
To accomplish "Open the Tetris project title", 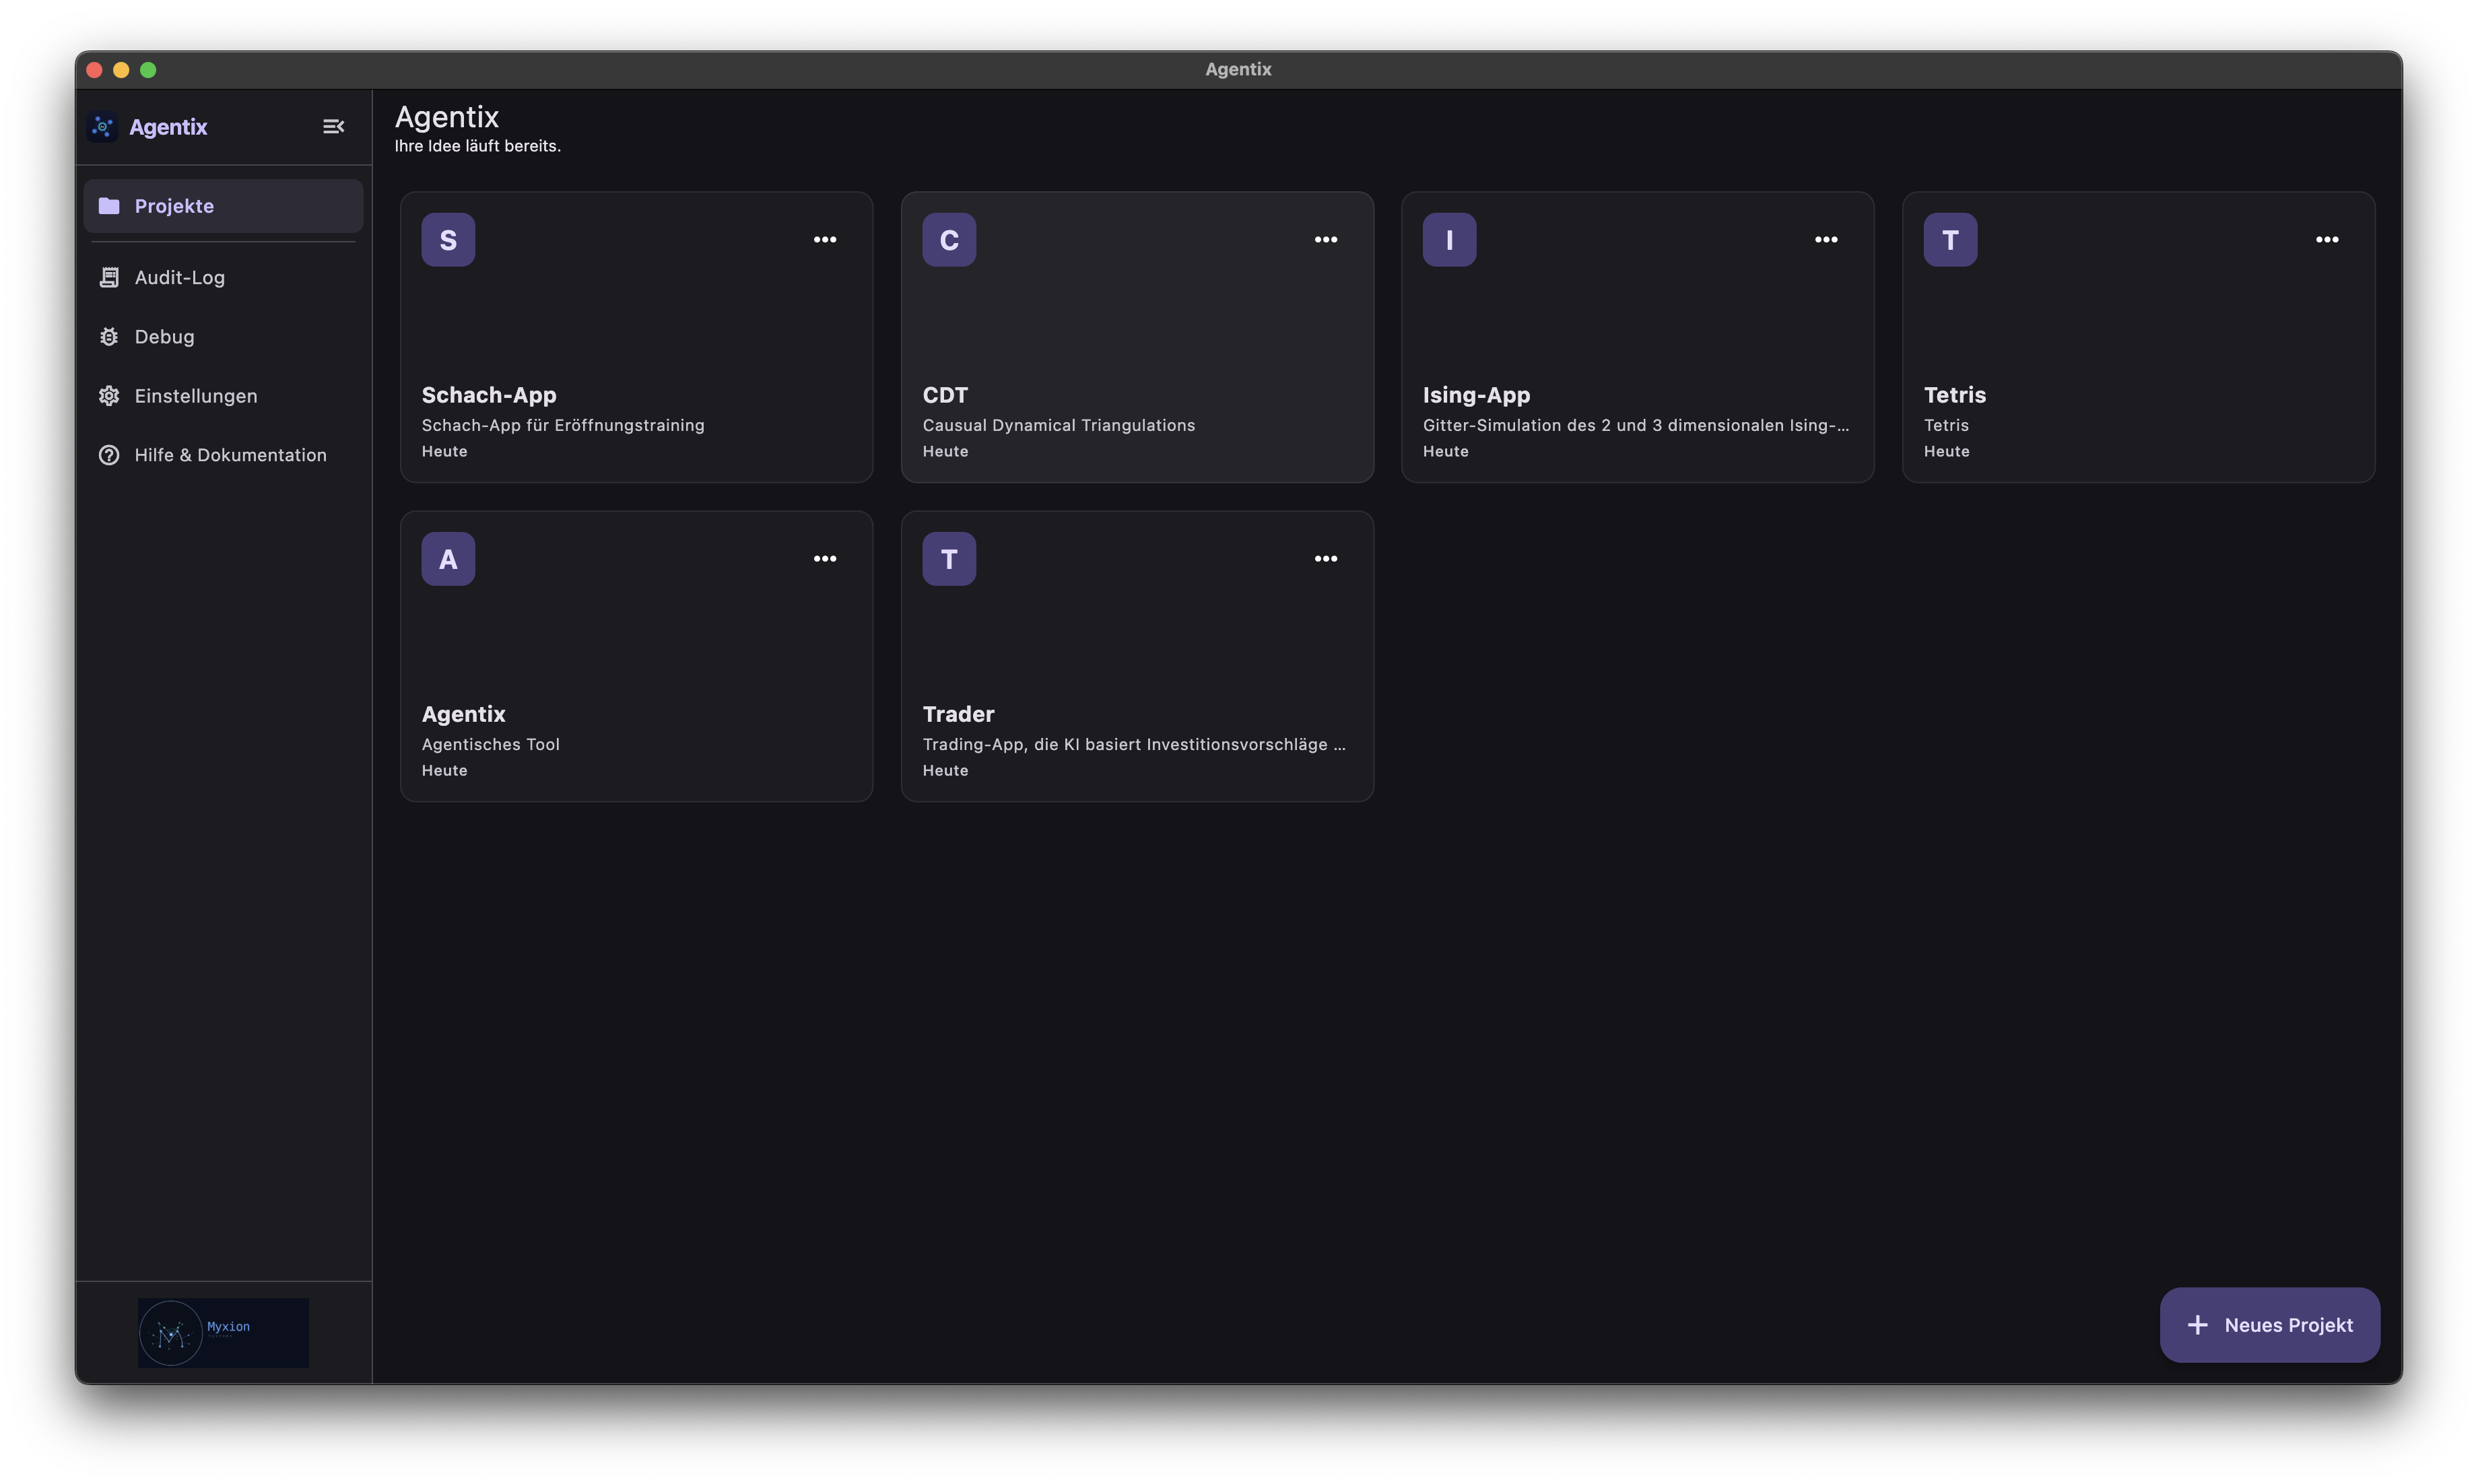I will click(1955, 395).
